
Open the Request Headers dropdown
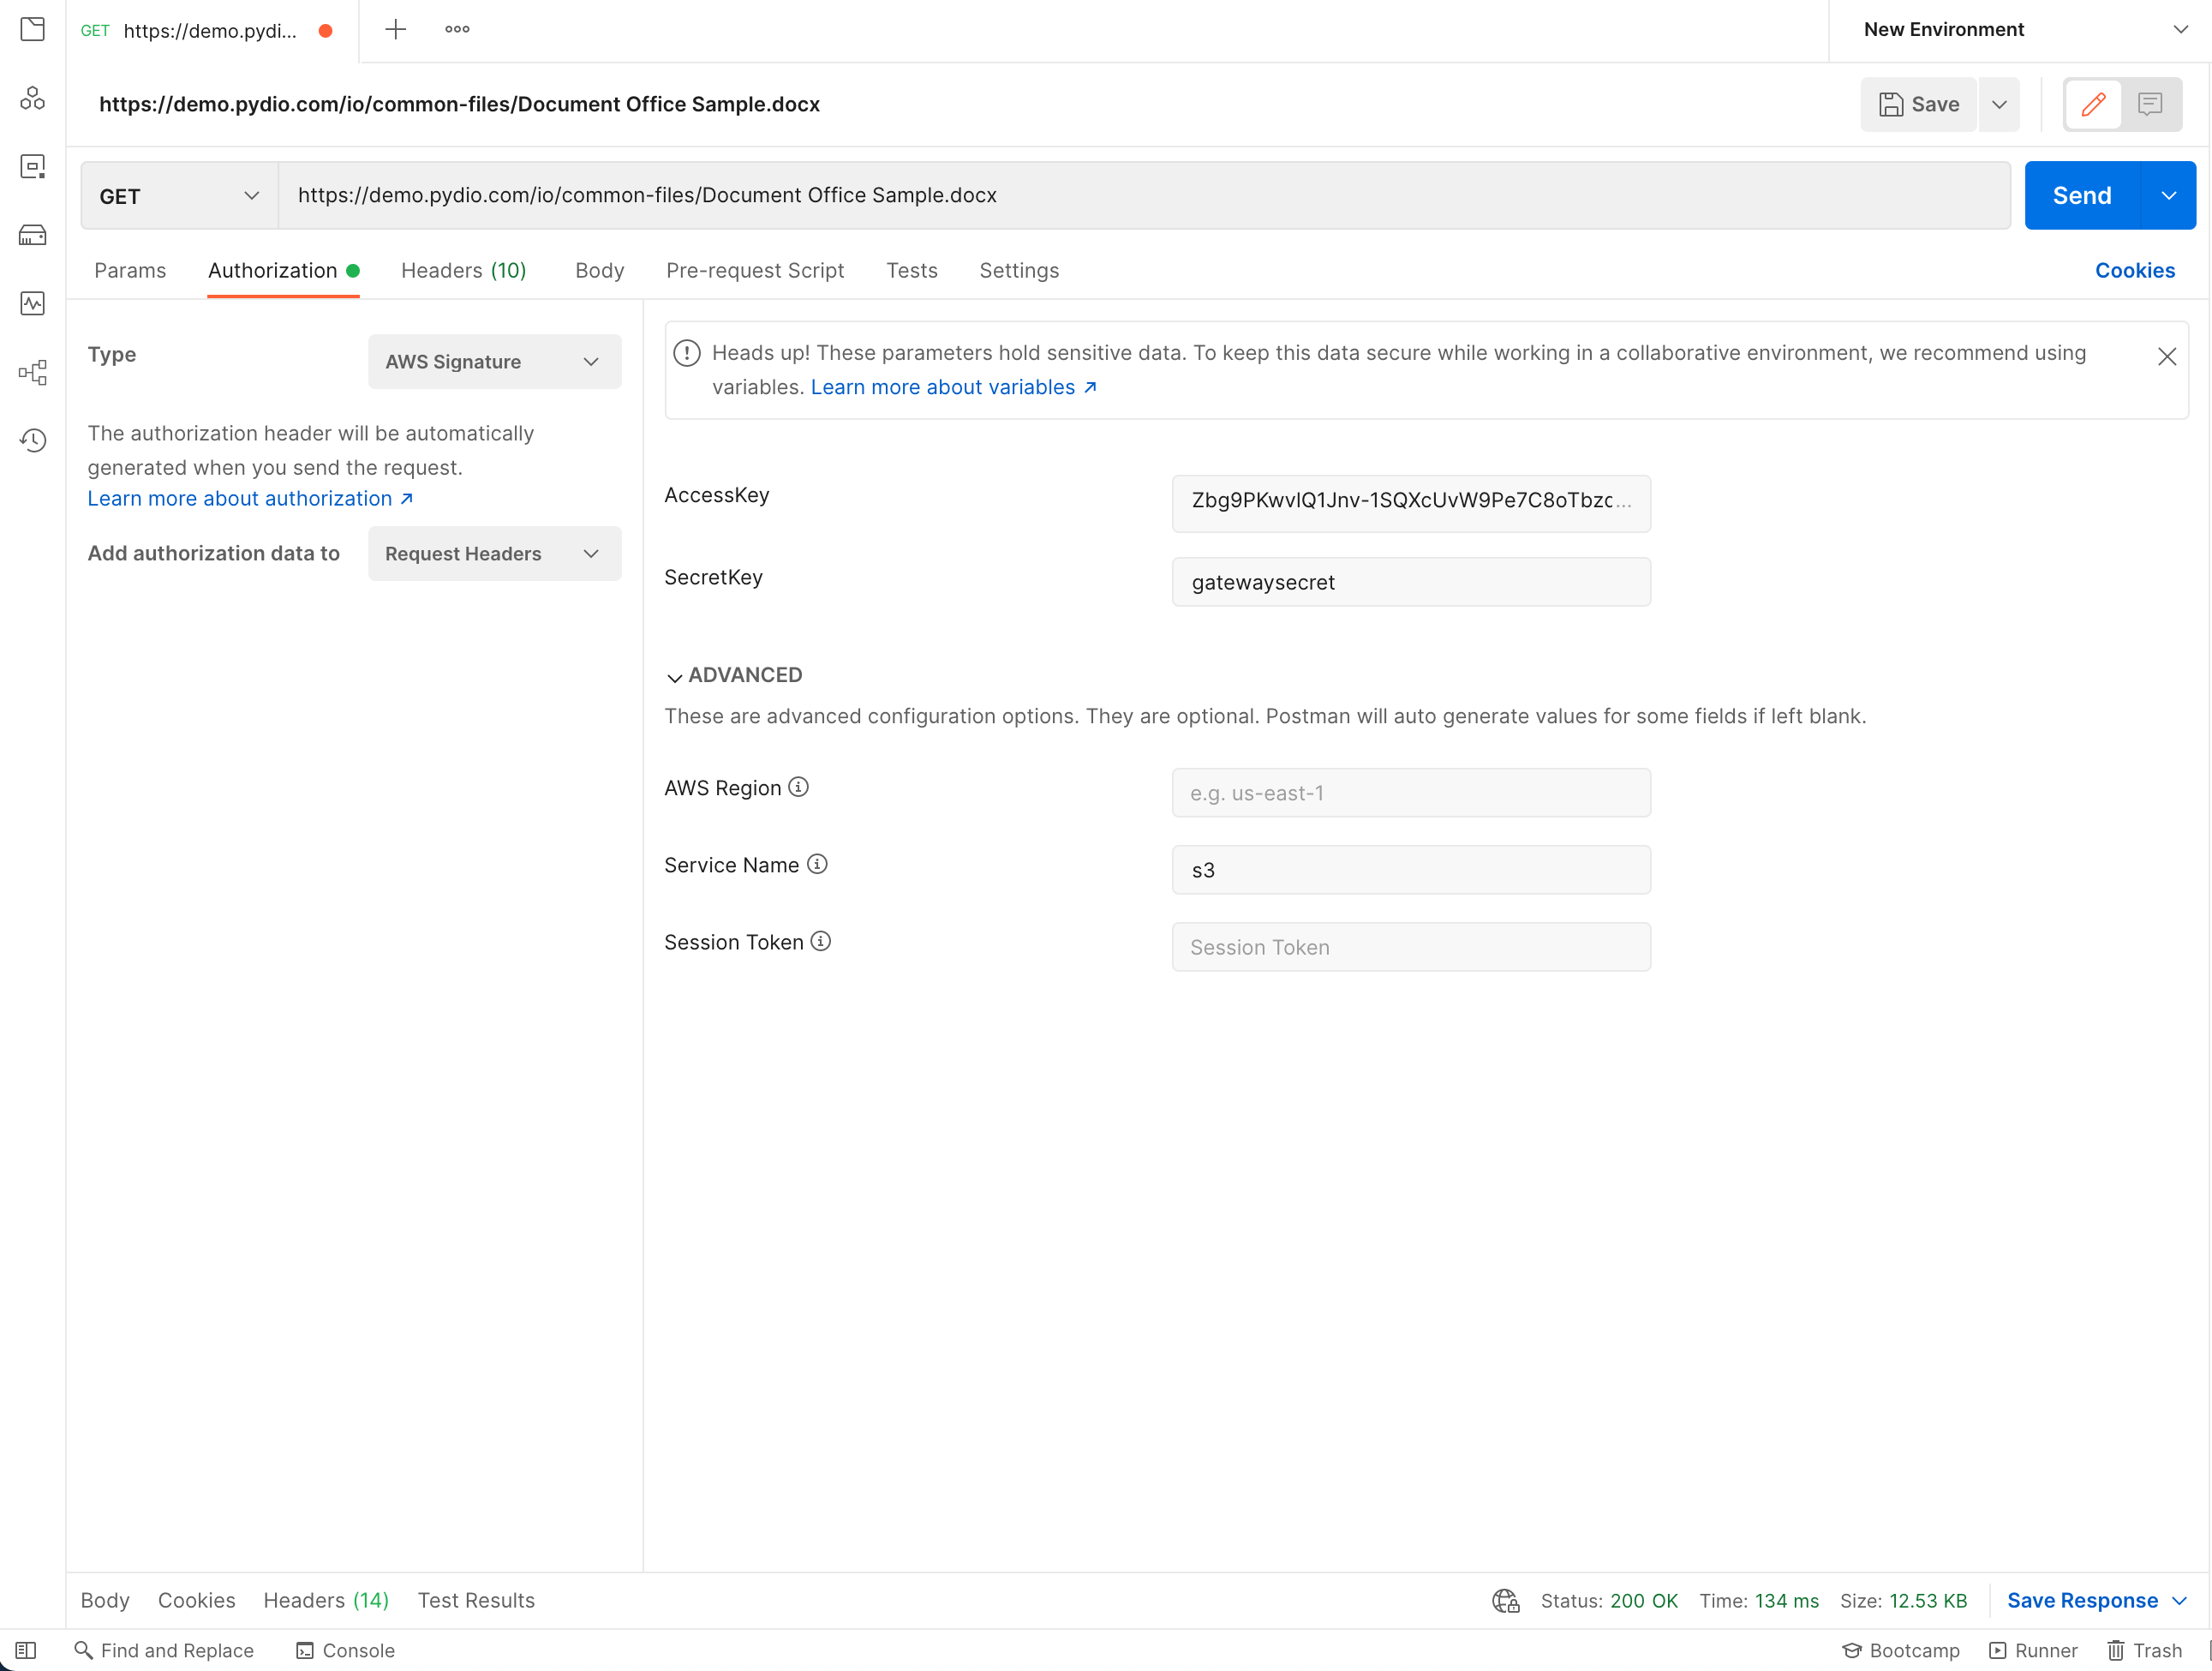(494, 554)
